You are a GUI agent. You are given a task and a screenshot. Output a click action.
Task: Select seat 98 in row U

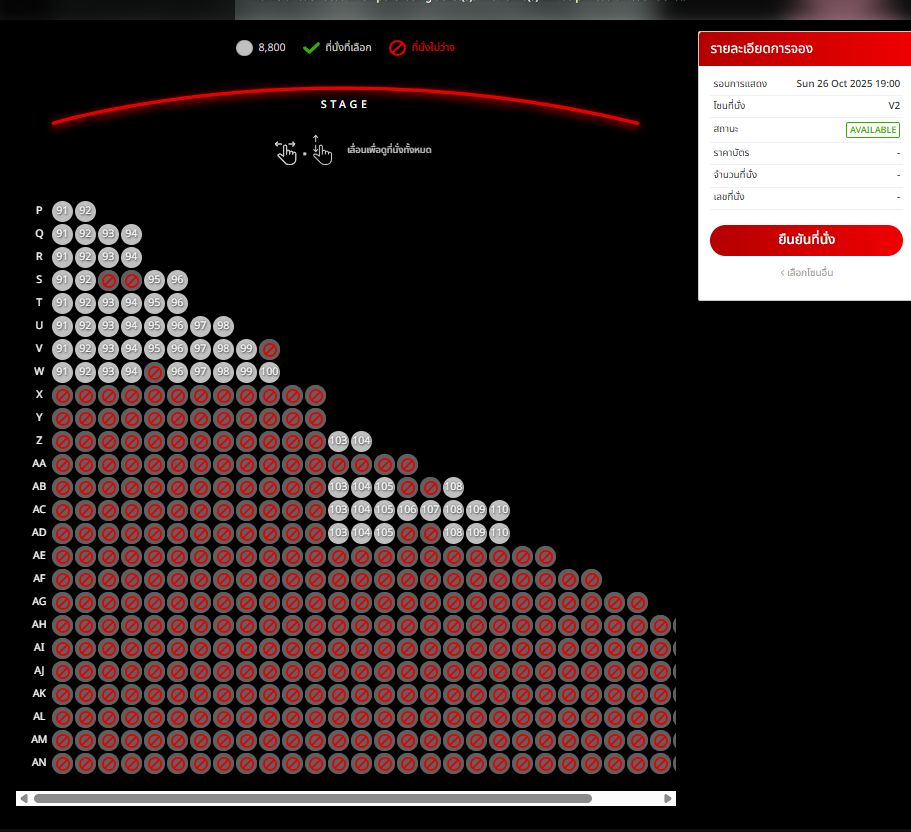coord(223,326)
